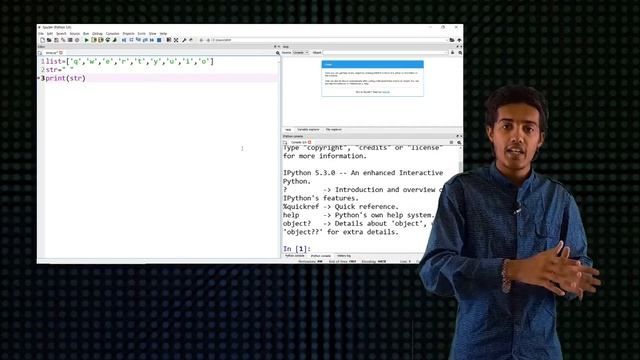This screenshot has height=360, width=640.
Task: Select the Python console bottom tab
Action: 295,256
